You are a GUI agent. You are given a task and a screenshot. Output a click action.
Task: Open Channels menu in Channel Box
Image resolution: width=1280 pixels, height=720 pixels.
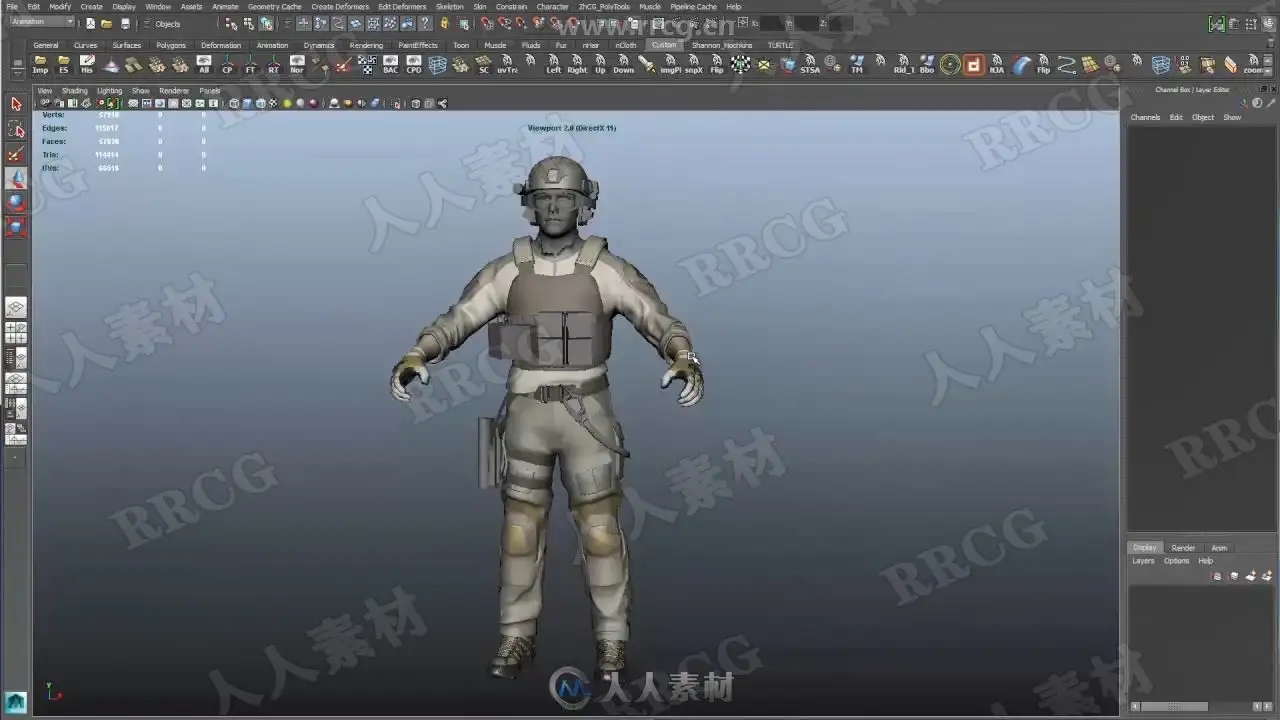pos(1145,117)
